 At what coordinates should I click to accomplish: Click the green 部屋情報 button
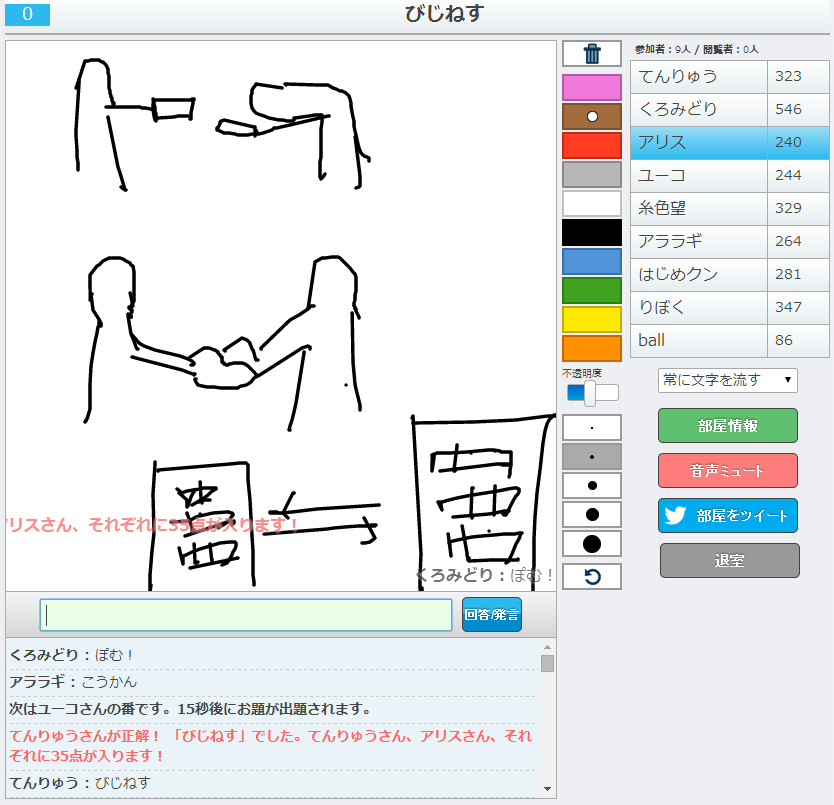point(728,426)
